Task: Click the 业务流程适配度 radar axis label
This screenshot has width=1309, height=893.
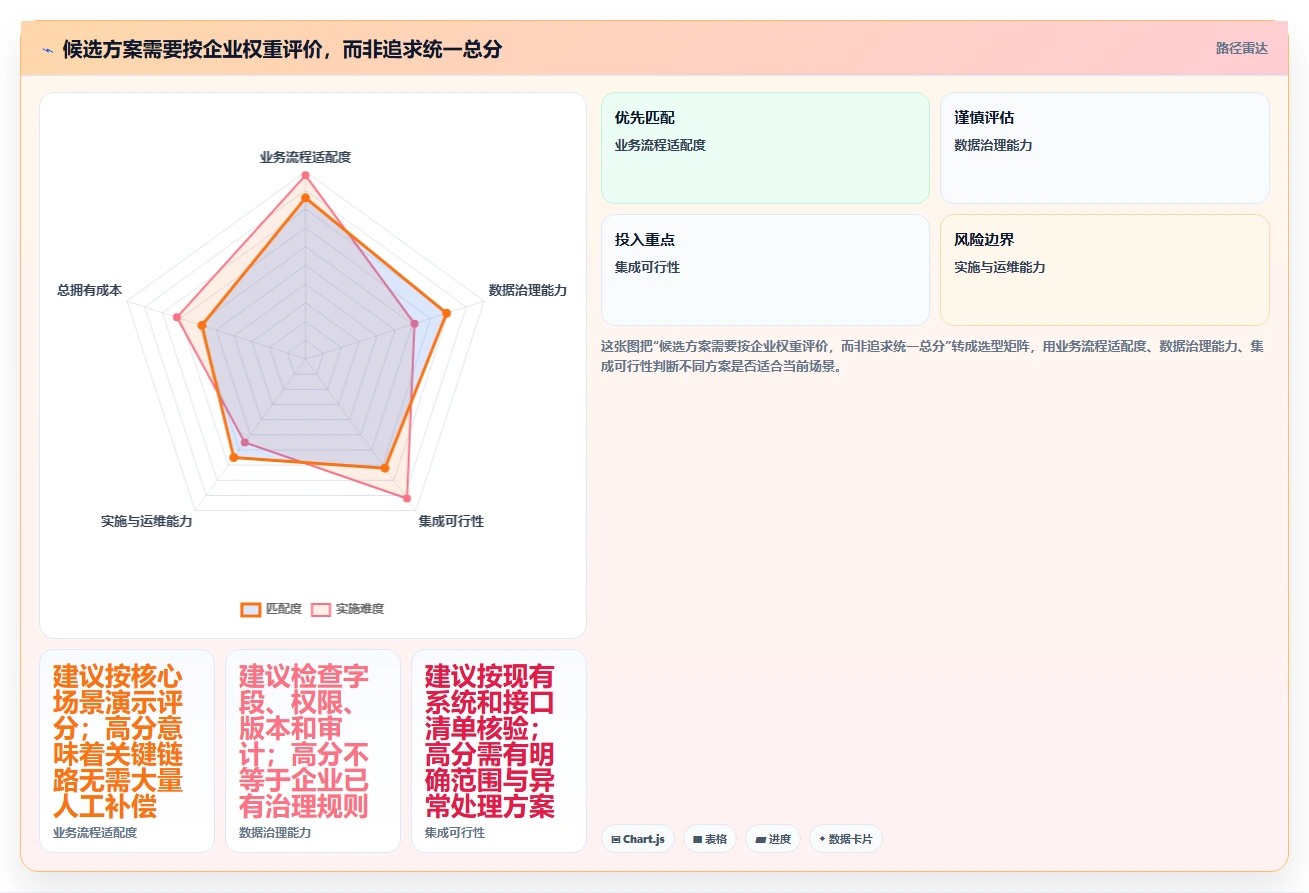Action: point(305,157)
